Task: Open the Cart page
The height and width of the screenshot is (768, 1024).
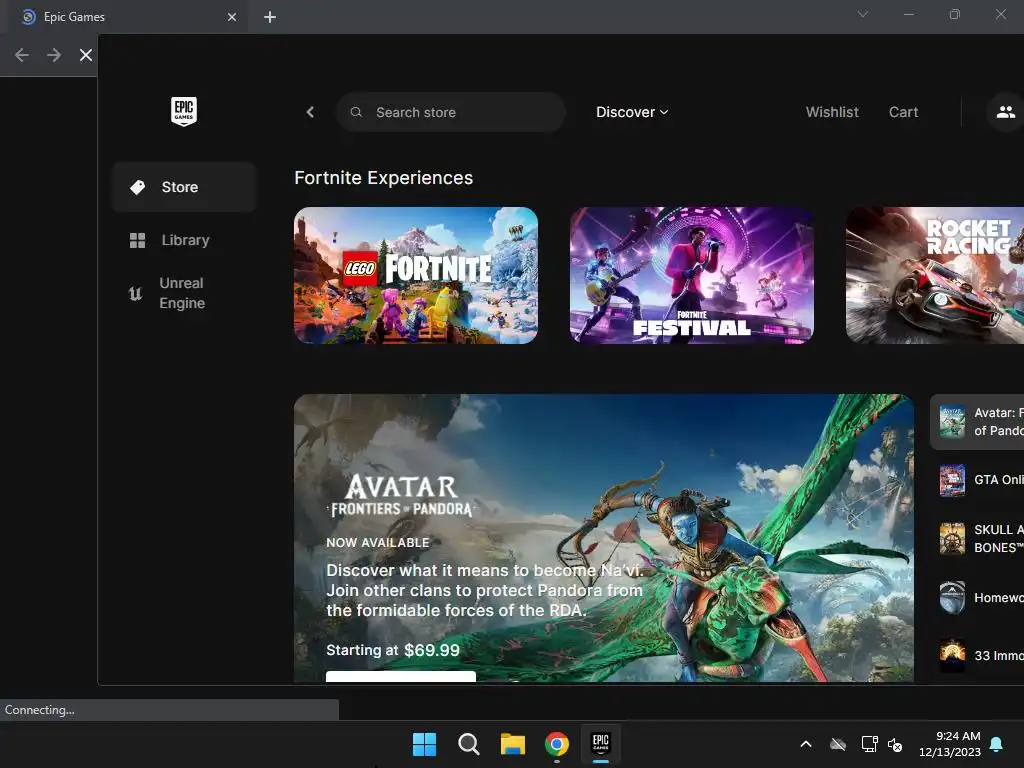Action: tap(903, 112)
